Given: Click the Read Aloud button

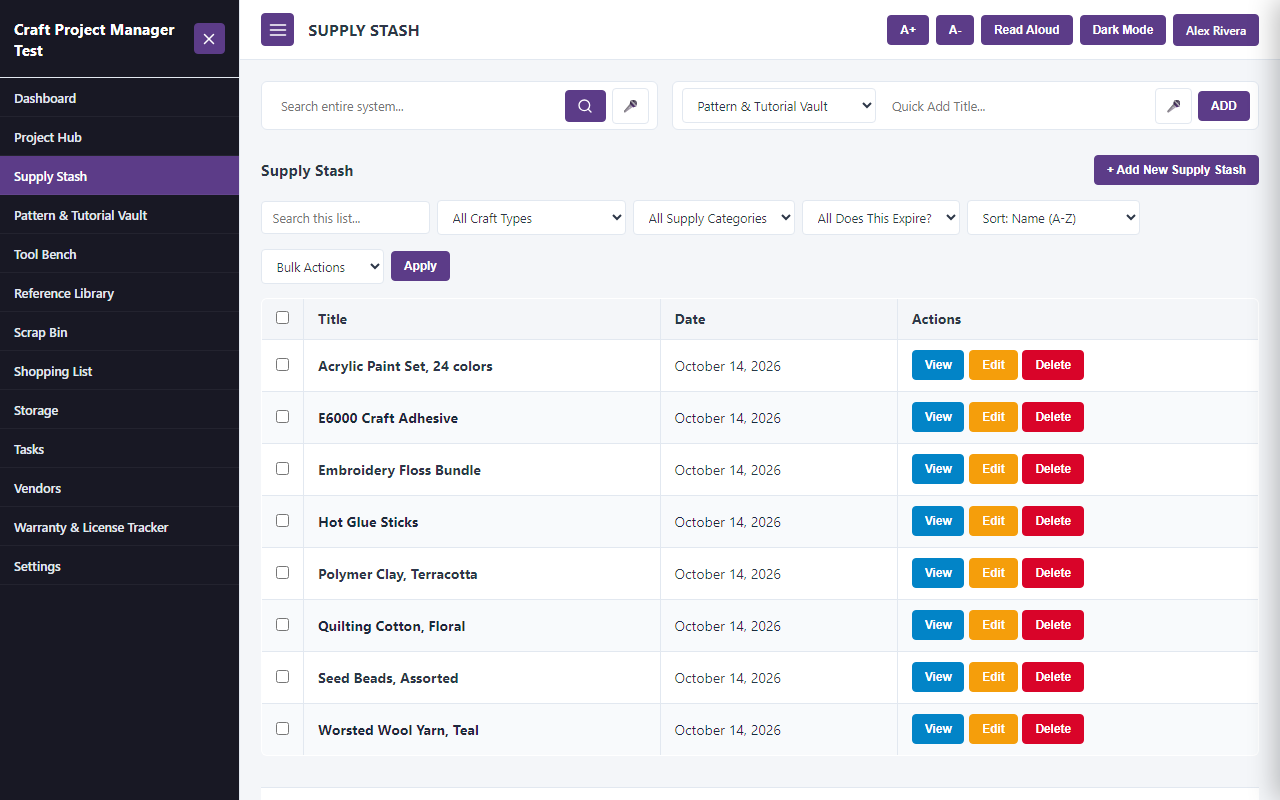Looking at the screenshot, I should coord(1027,30).
